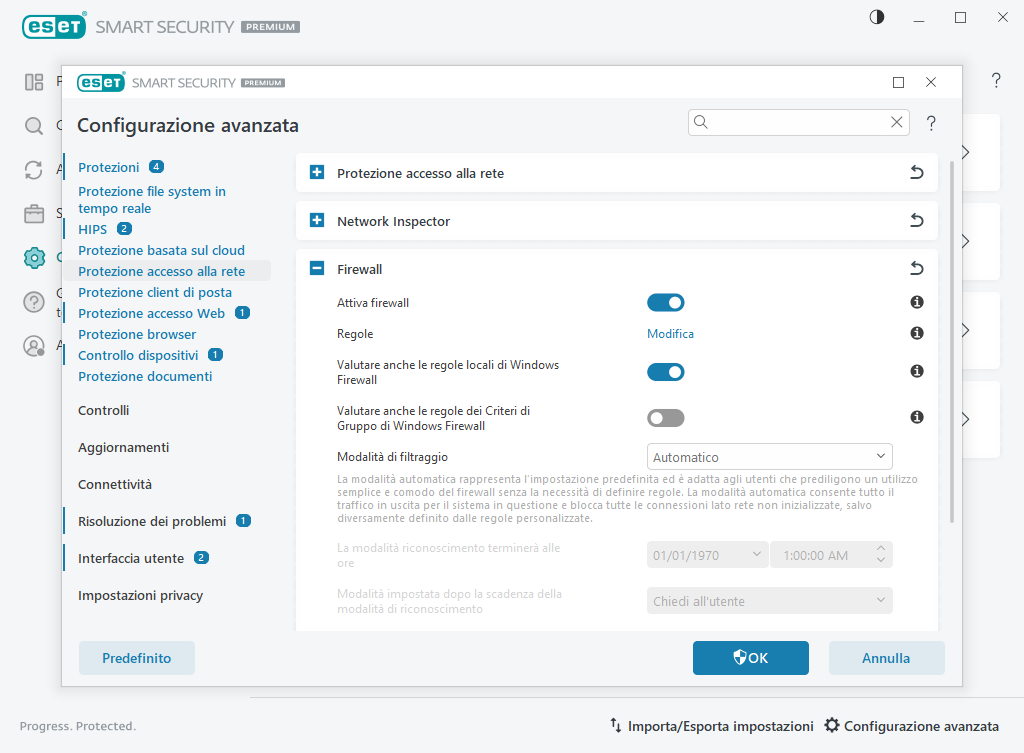This screenshot has height=753, width=1024.
Task: Open the Modalità di filtraggio dropdown
Action: (769, 457)
